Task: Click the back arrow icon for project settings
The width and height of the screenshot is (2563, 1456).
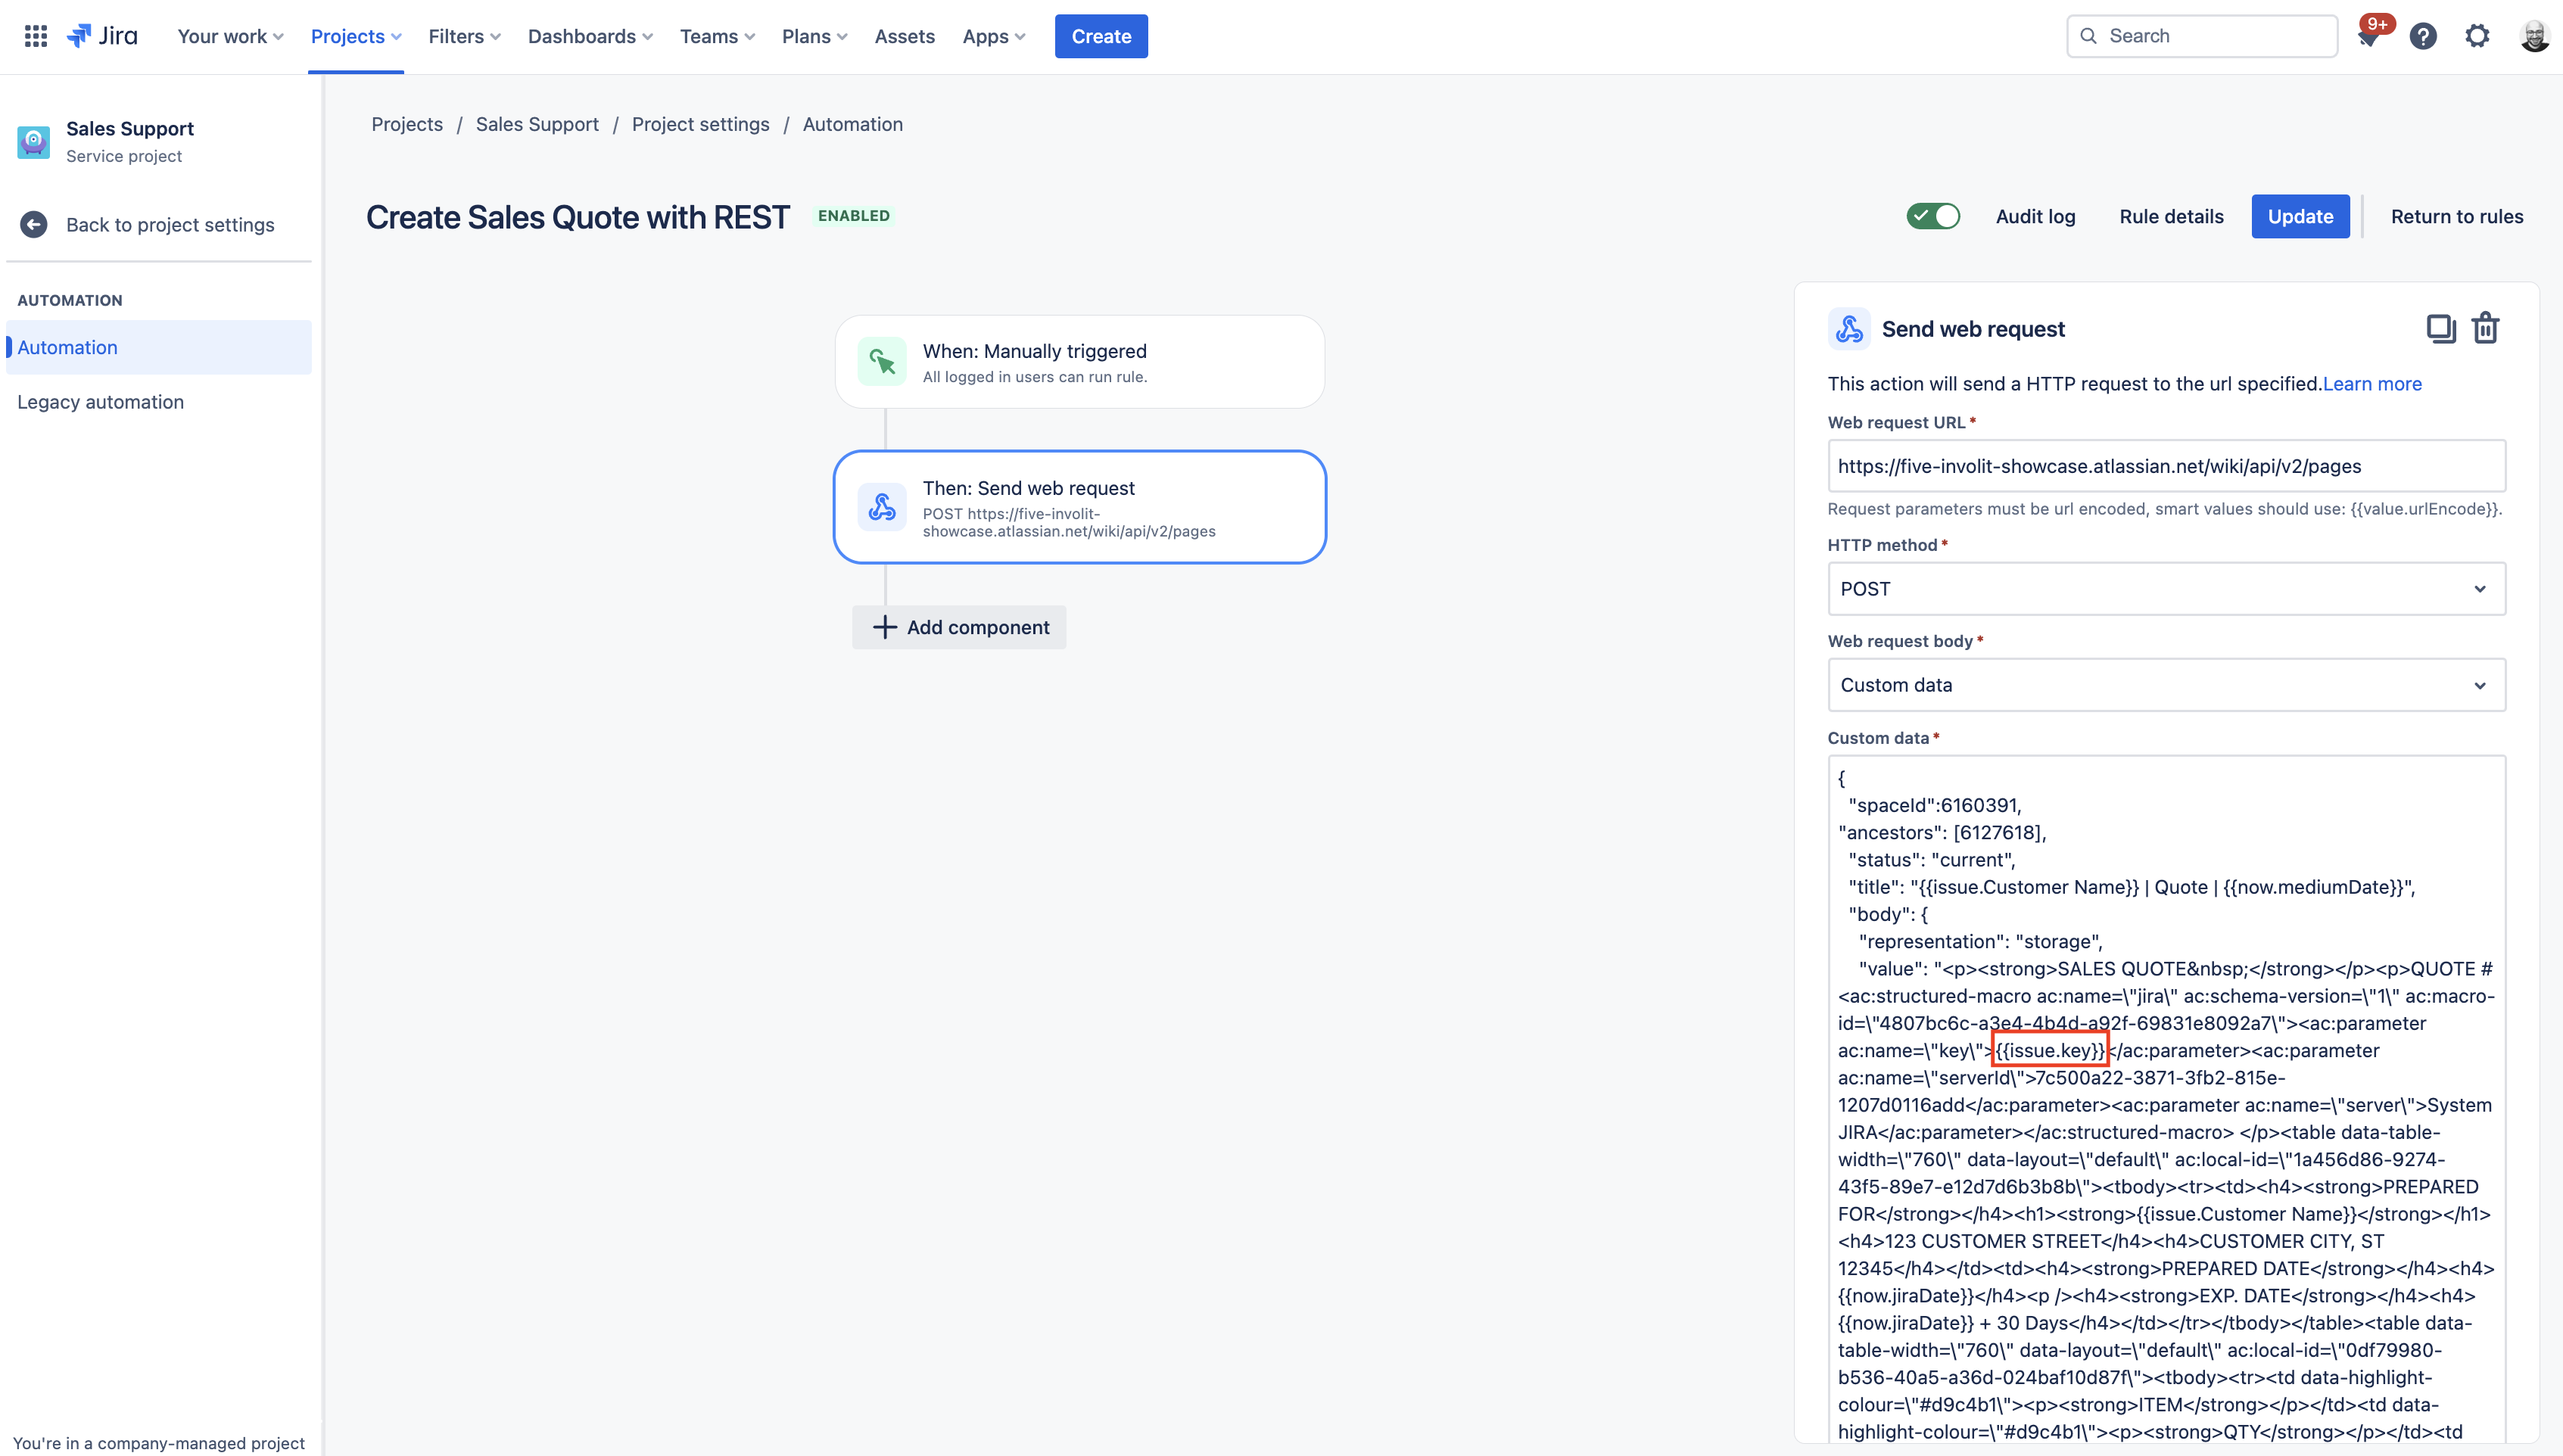Action: click(34, 224)
